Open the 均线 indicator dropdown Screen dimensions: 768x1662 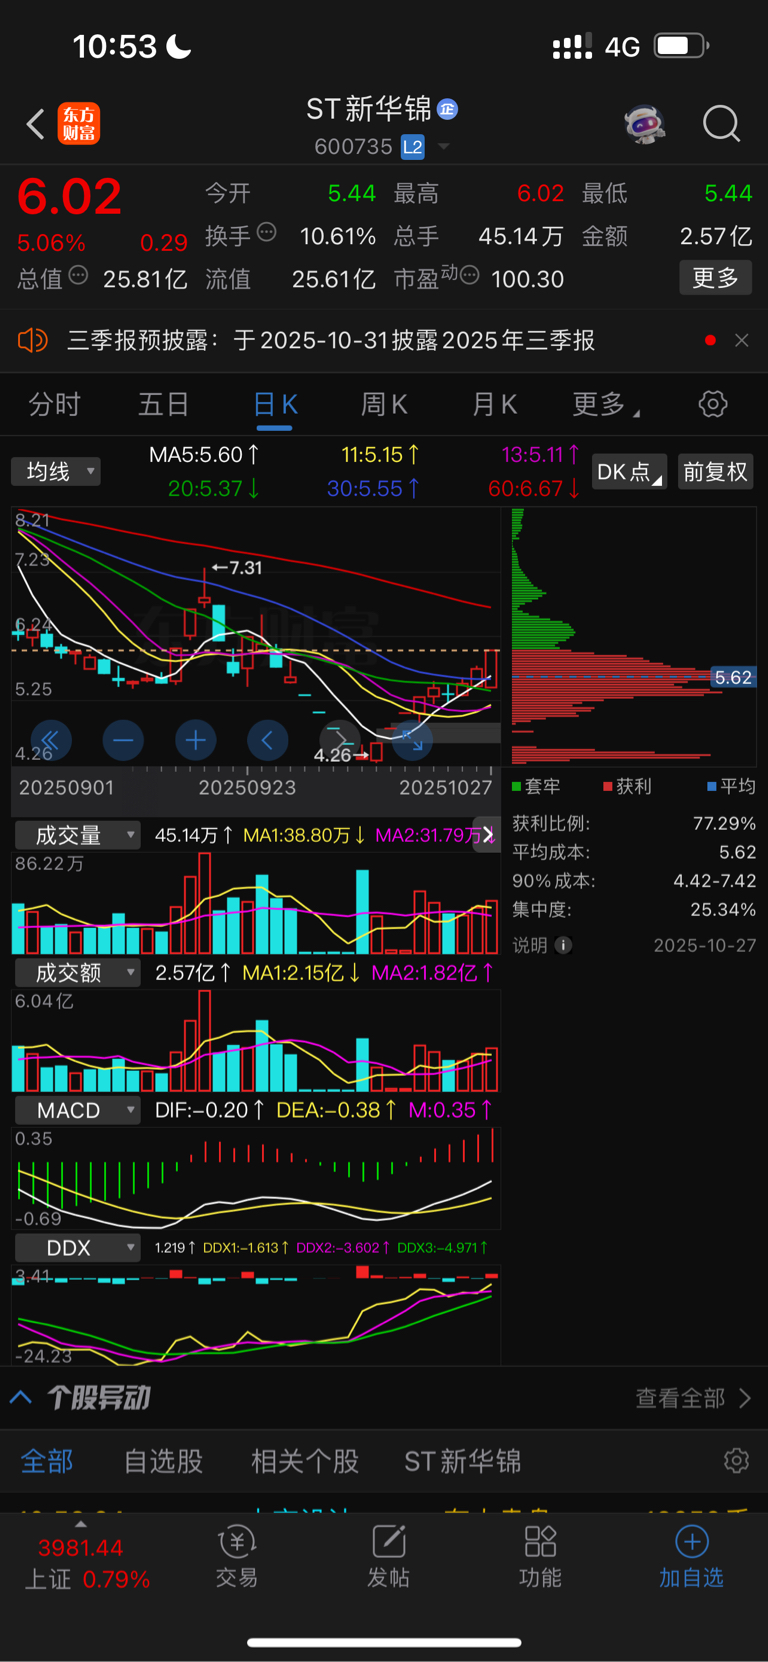click(56, 471)
